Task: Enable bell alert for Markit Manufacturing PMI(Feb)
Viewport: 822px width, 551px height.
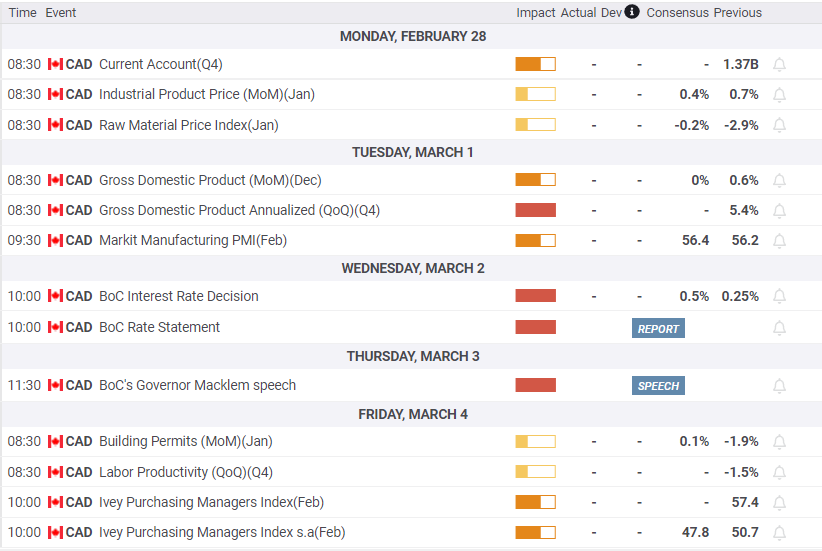Action: 780,241
